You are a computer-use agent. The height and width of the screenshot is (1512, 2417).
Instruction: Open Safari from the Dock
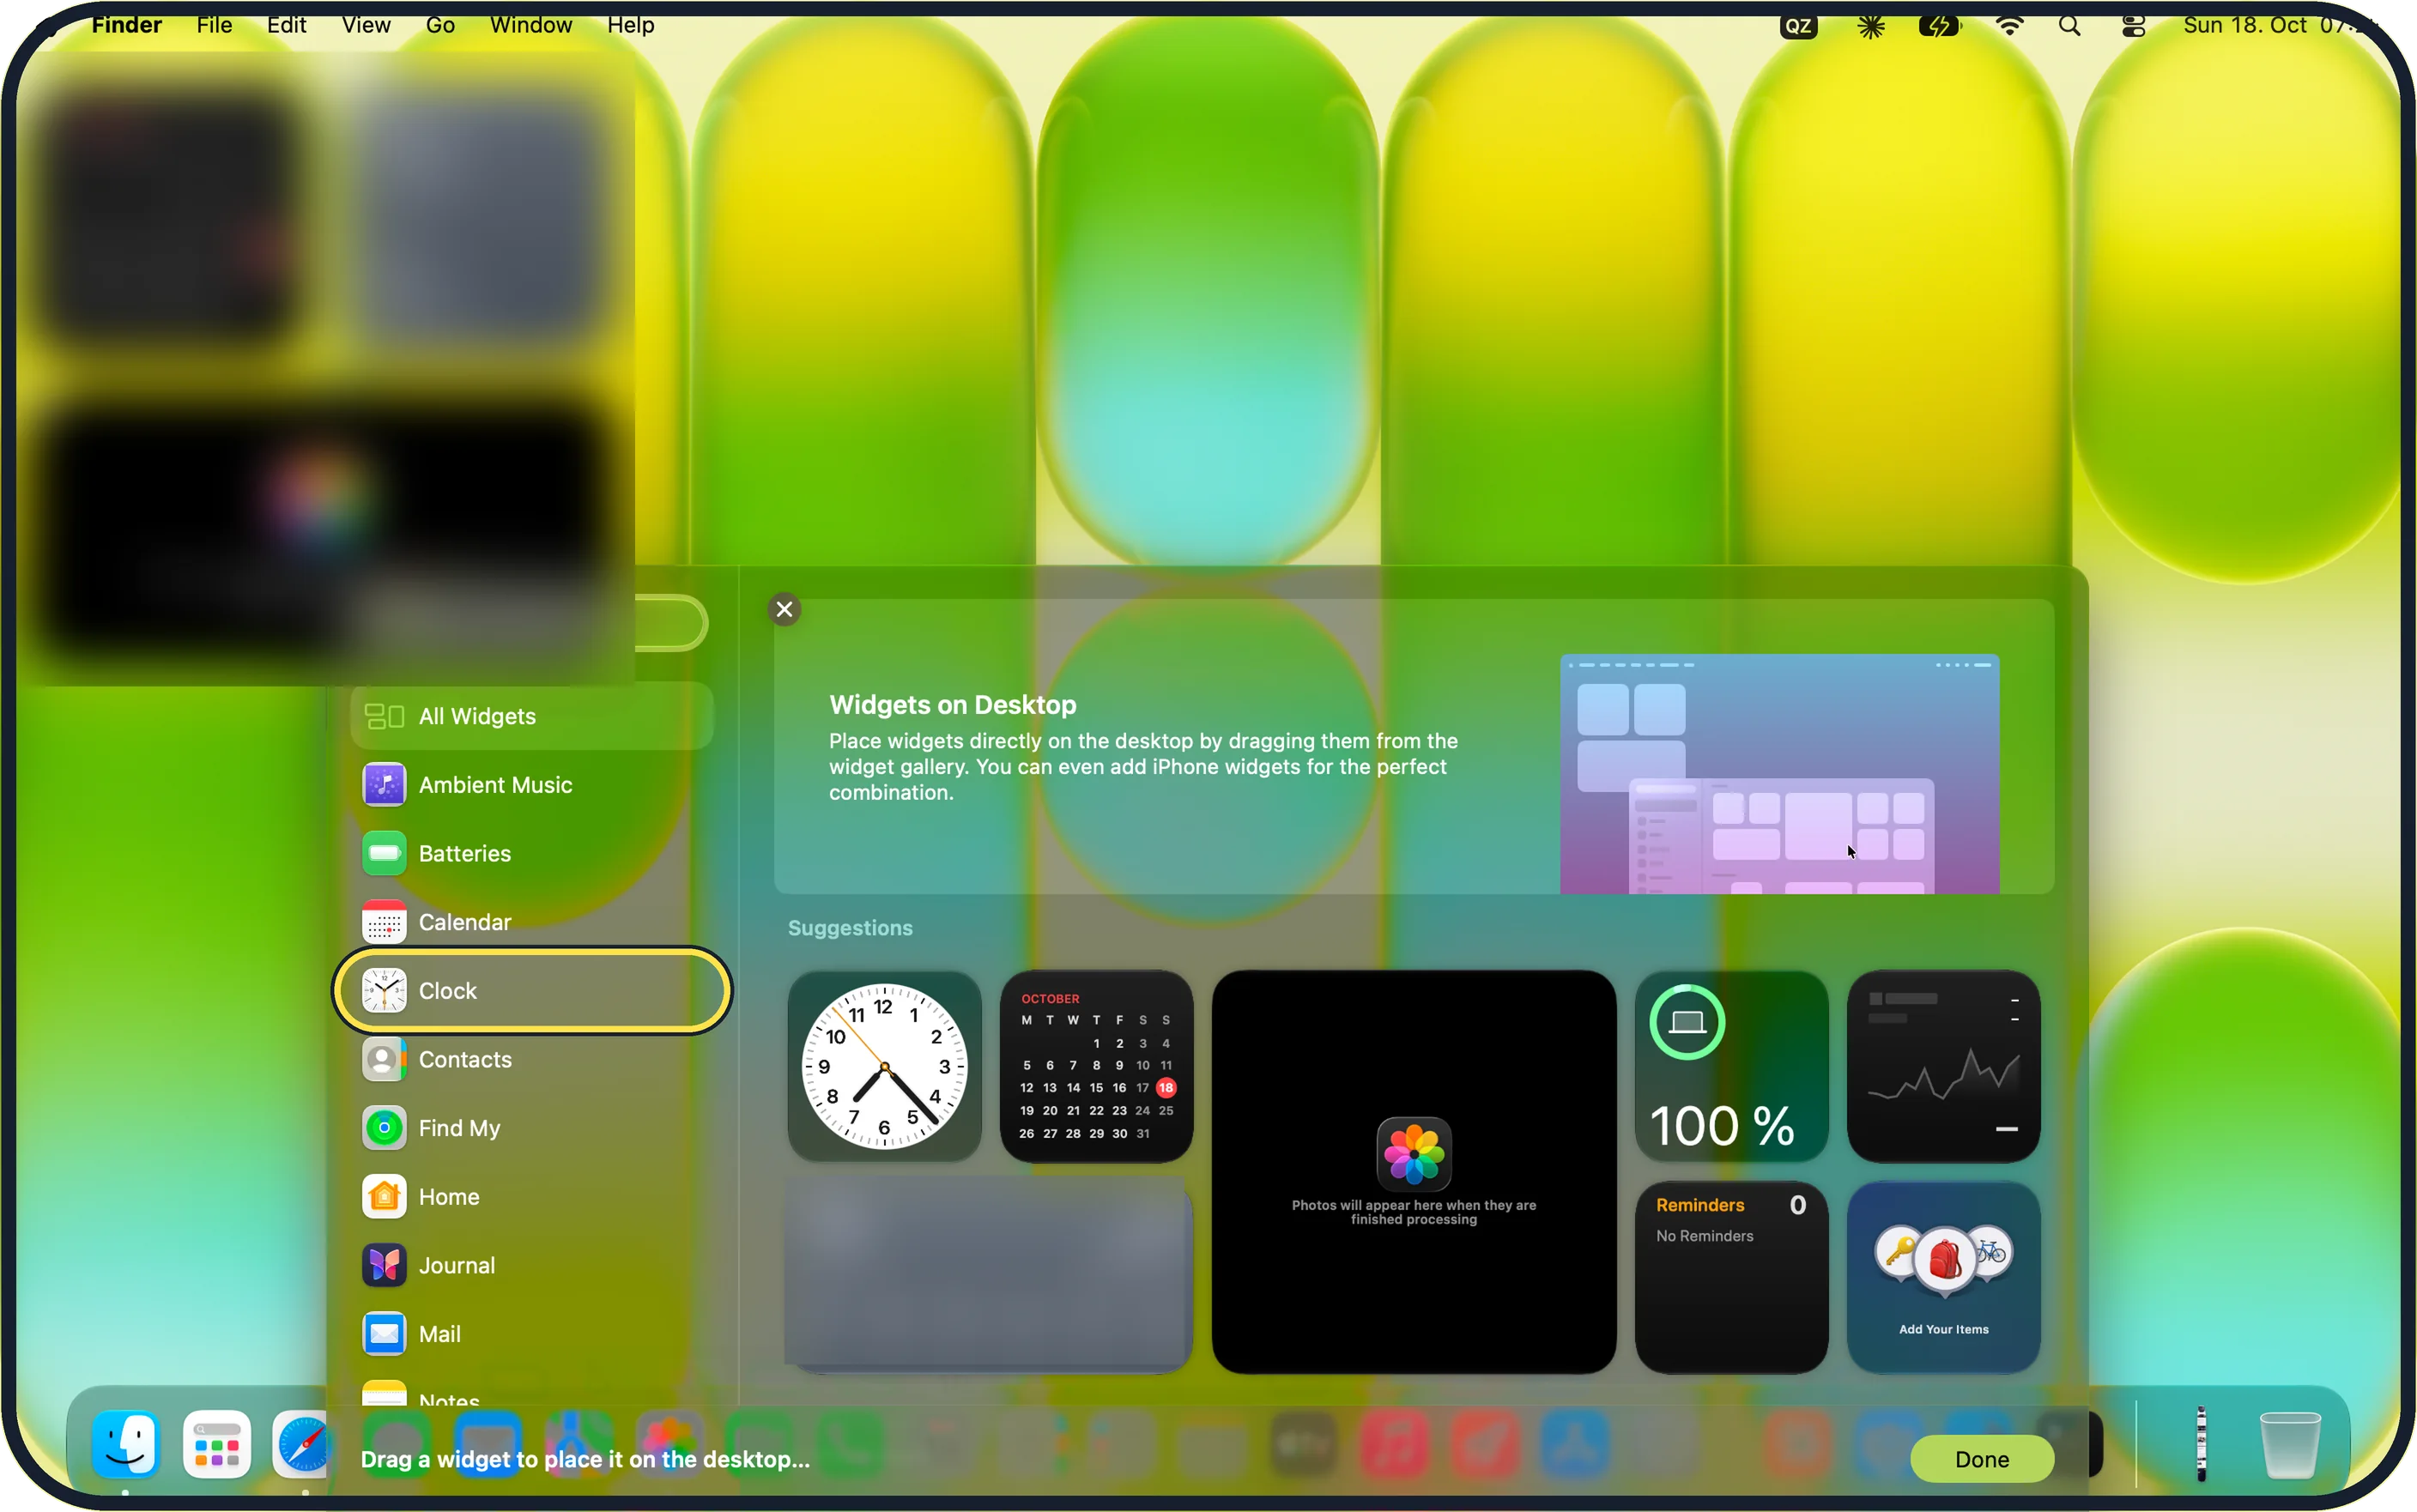pyautogui.click(x=300, y=1444)
